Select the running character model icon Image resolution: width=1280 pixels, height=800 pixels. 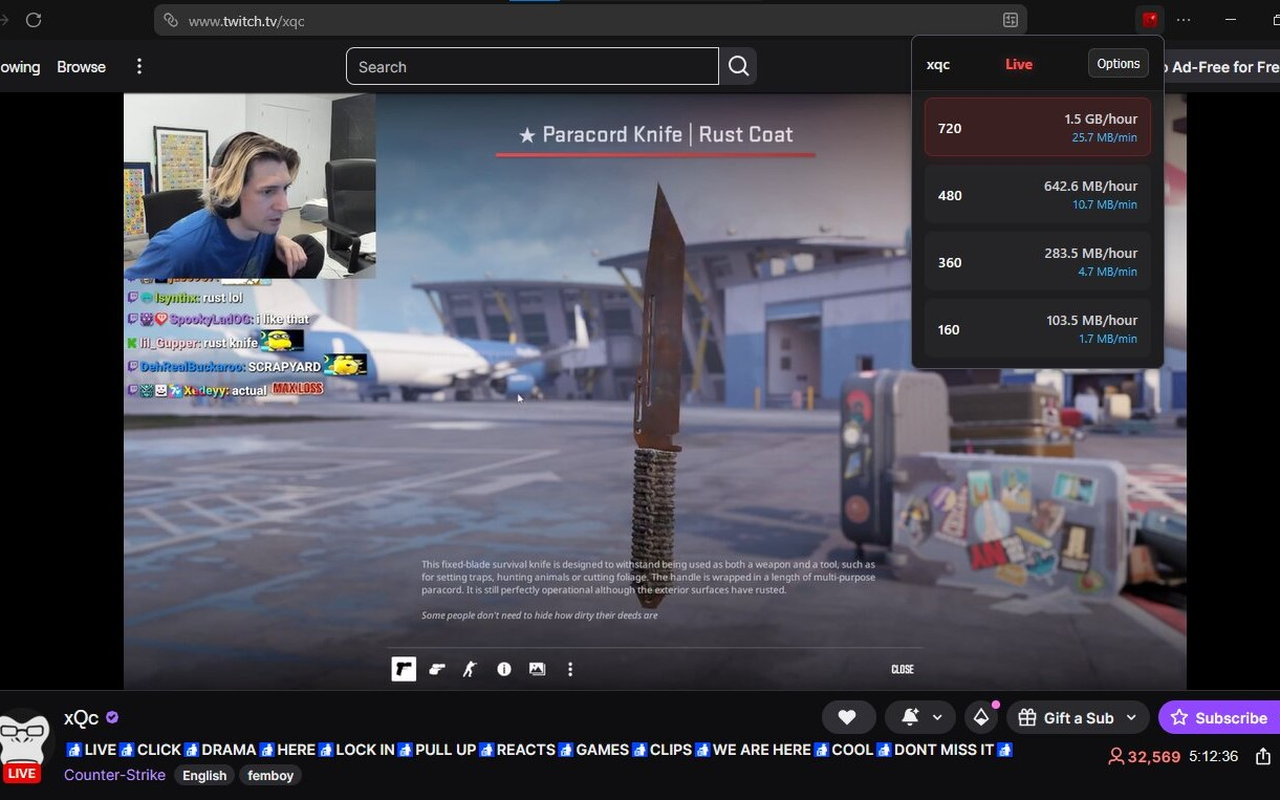pyautogui.click(x=470, y=669)
